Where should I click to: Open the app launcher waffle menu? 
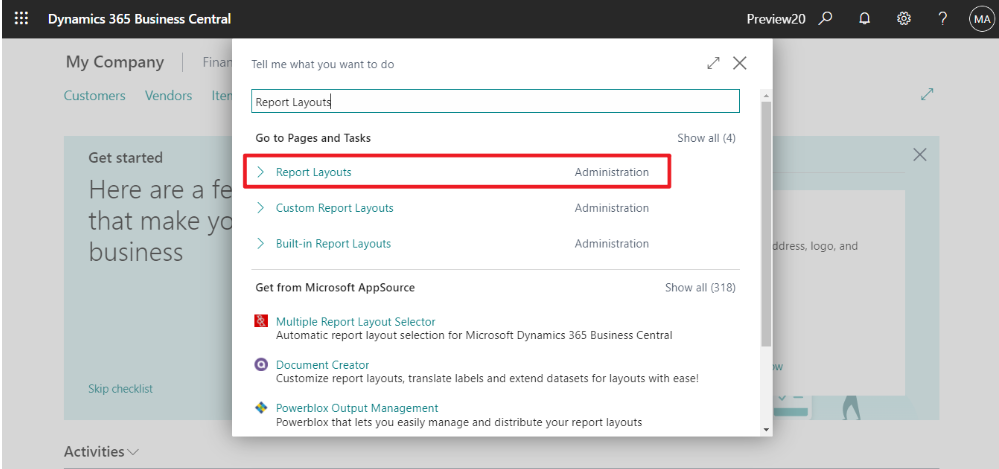point(21,18)
